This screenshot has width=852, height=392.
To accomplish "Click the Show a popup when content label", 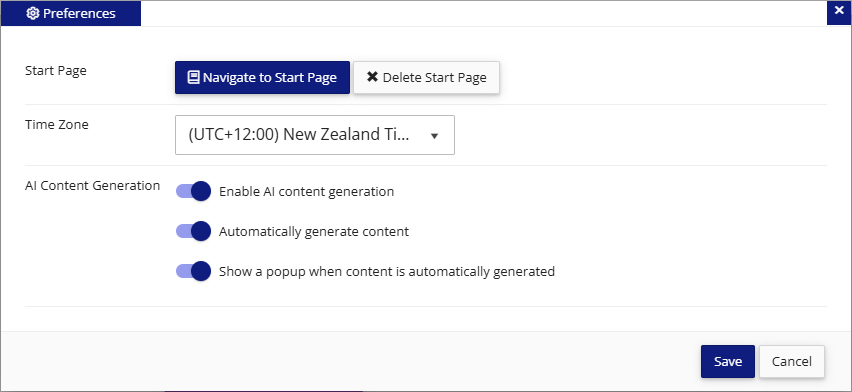I will coord(387,271).
